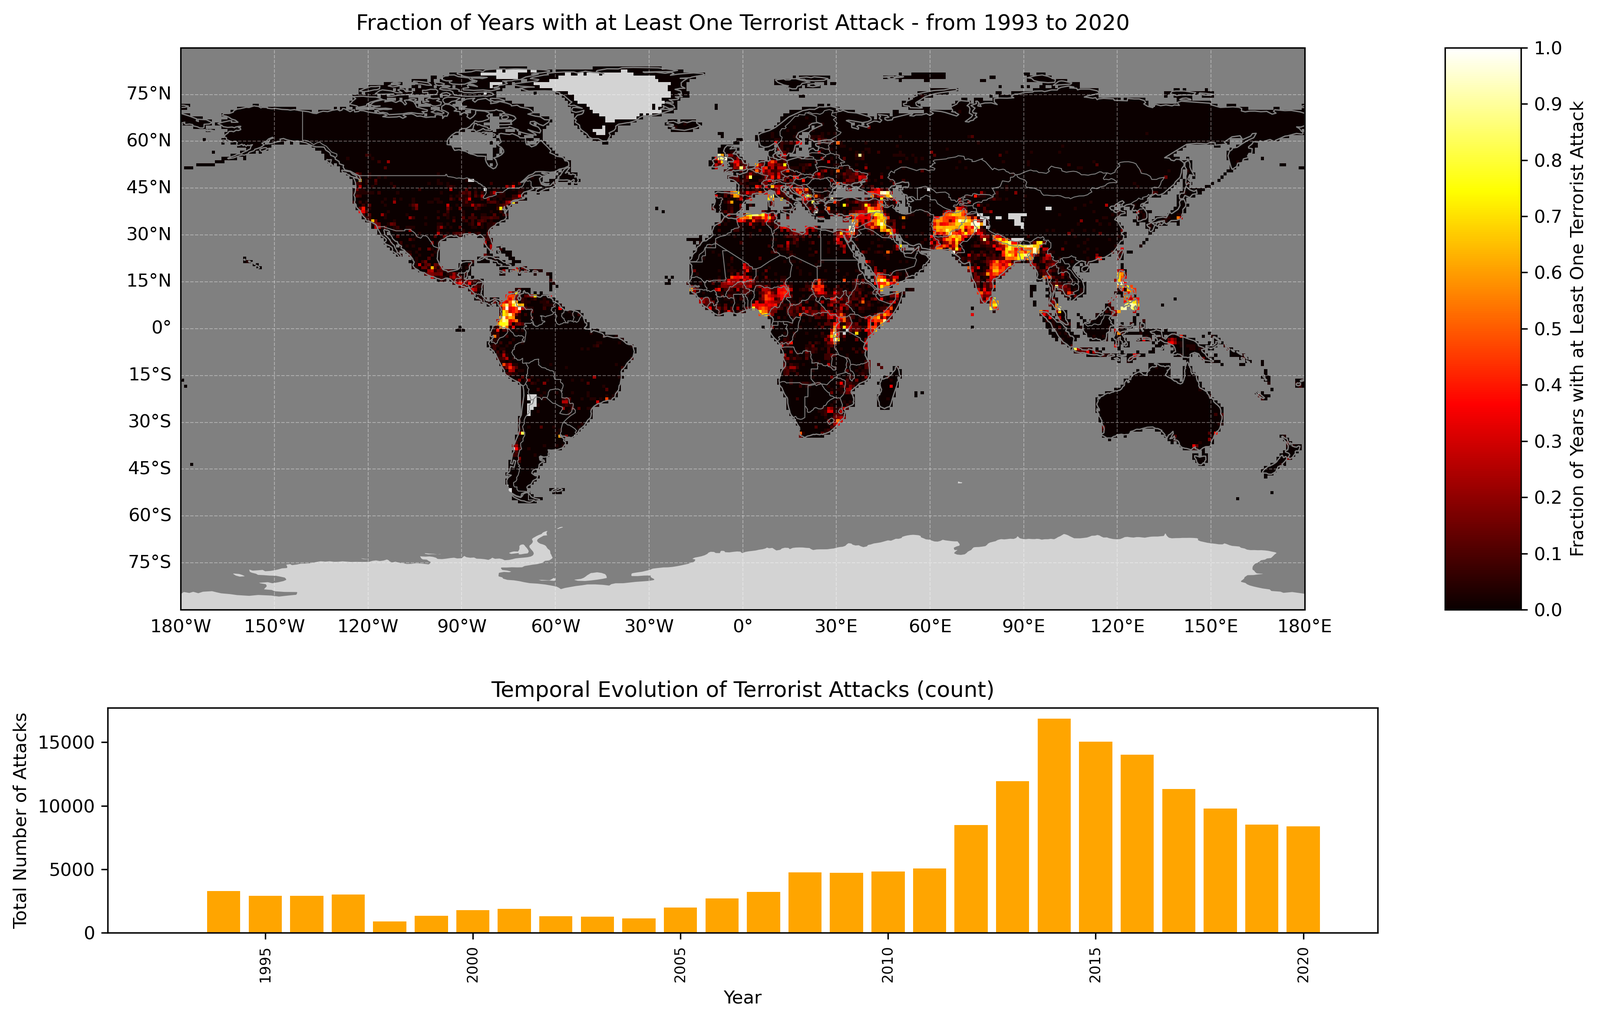The width and height of the screenshot is (1600, 1020).
Task: Click the "30°E" longitude tick label
Action: [836, 627]
